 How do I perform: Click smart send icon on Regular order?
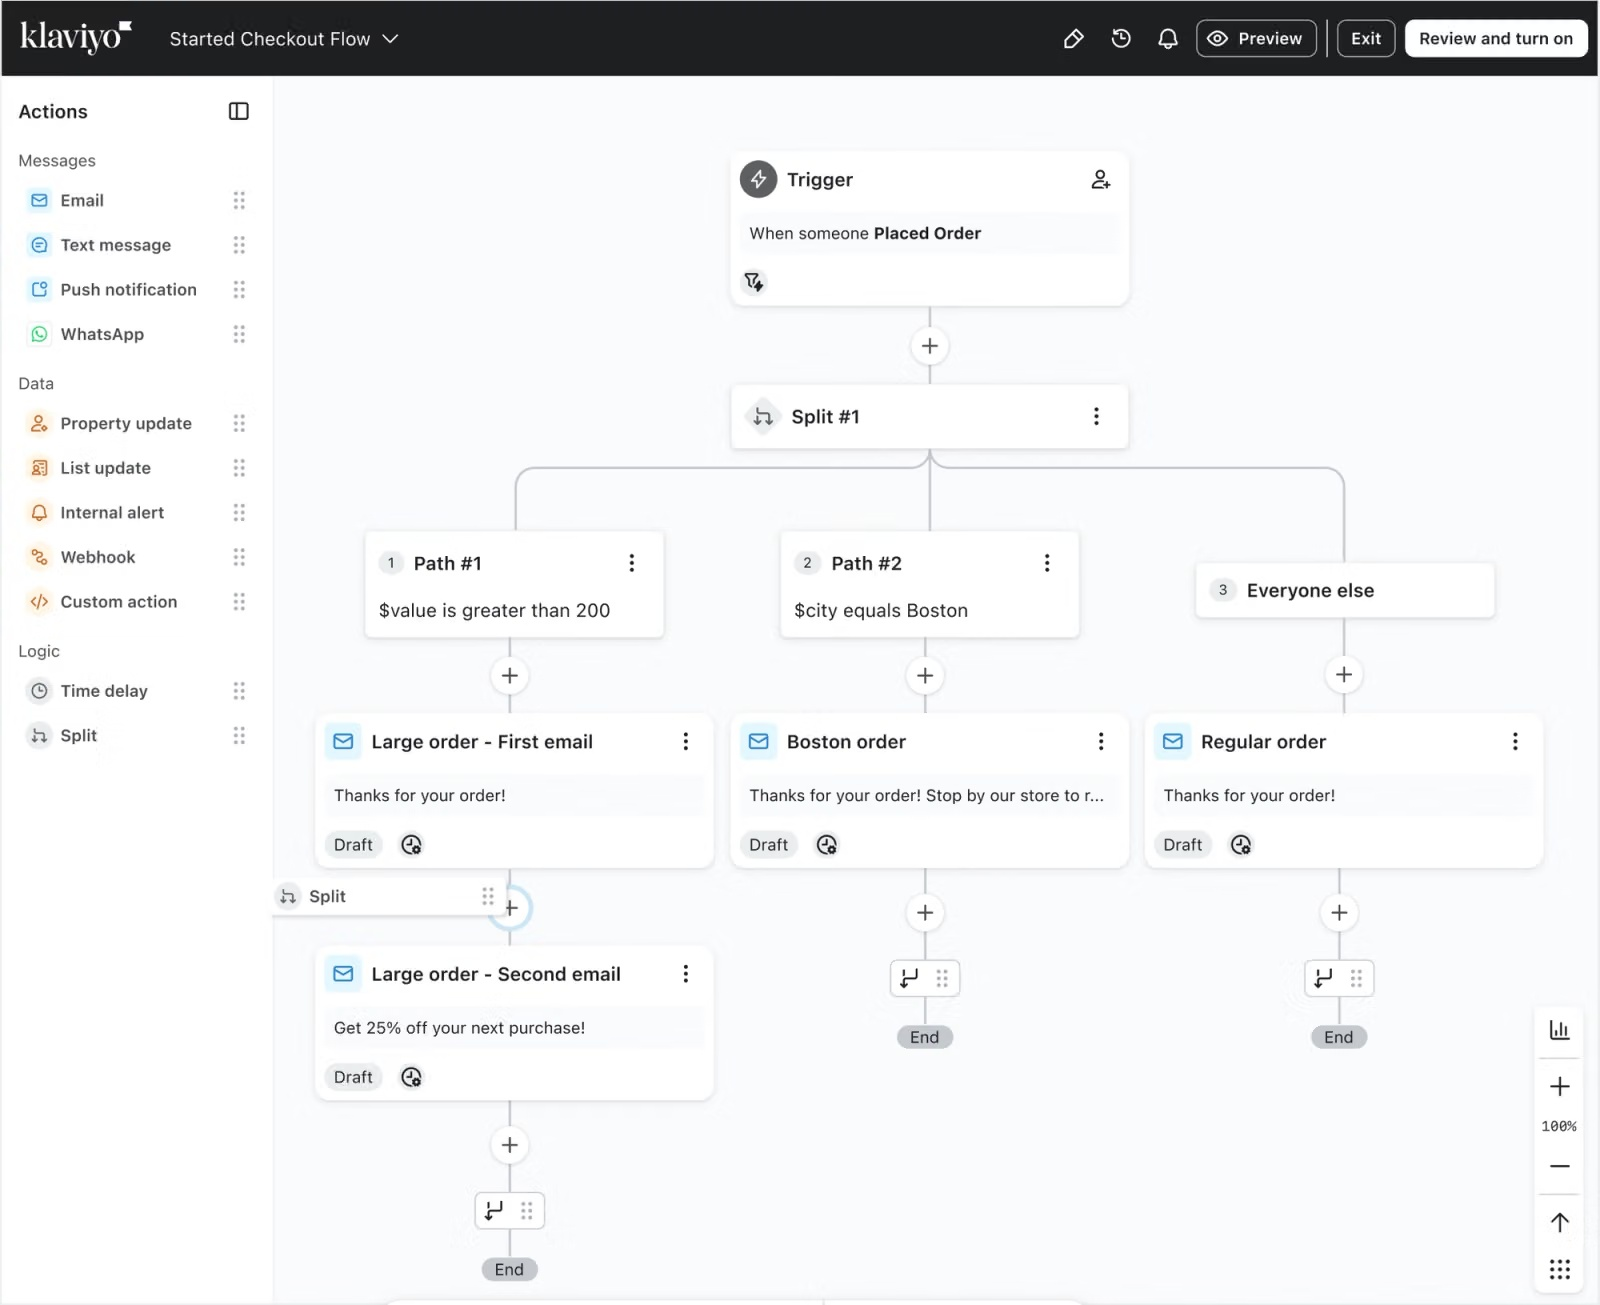[x=1240, y=845]
